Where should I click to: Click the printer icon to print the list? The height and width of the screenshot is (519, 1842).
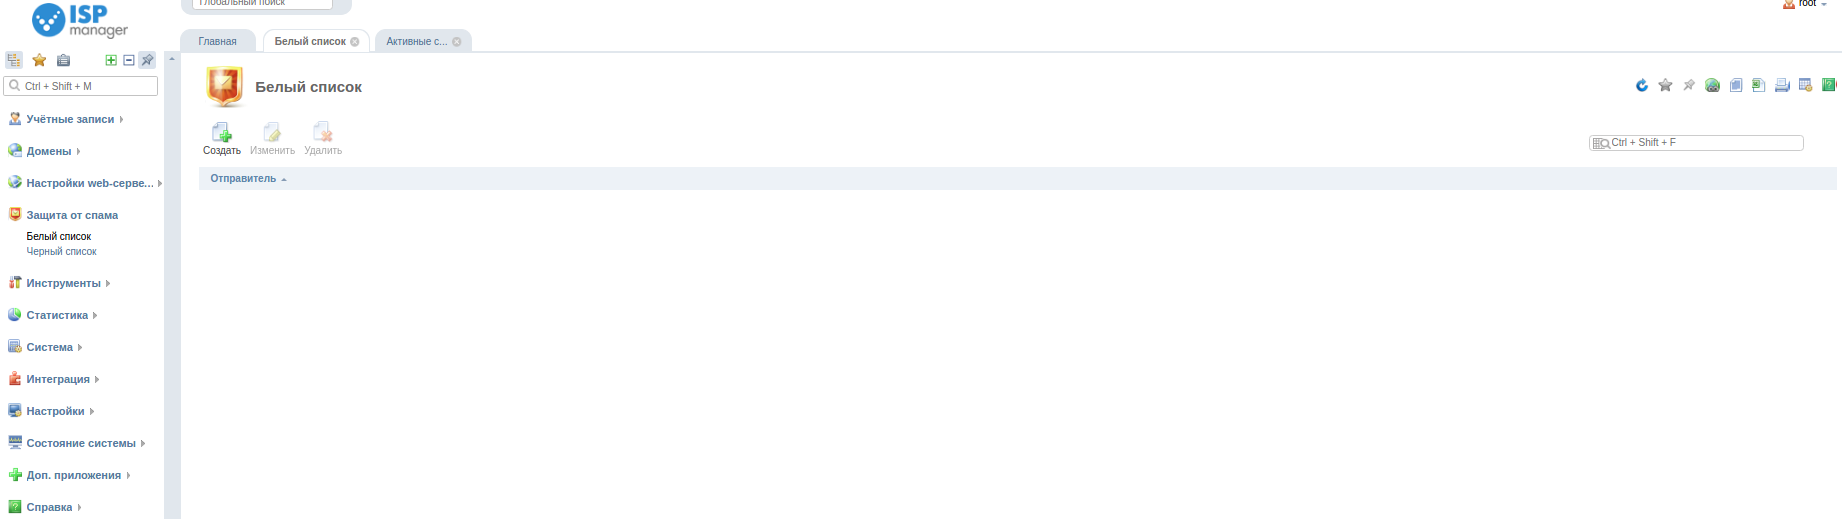1782,85
